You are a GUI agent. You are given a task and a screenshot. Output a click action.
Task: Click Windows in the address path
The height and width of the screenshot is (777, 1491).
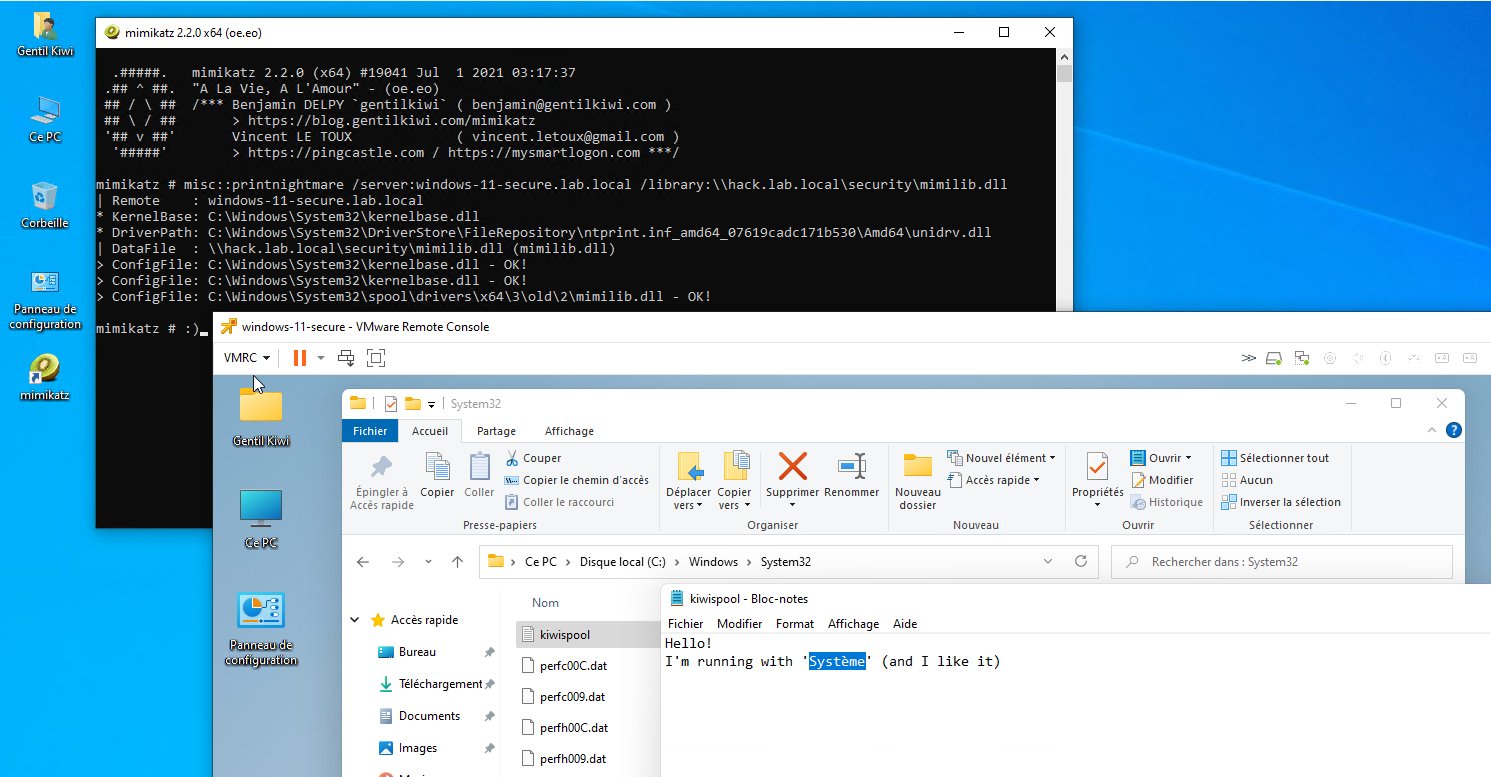click(713, 562)
